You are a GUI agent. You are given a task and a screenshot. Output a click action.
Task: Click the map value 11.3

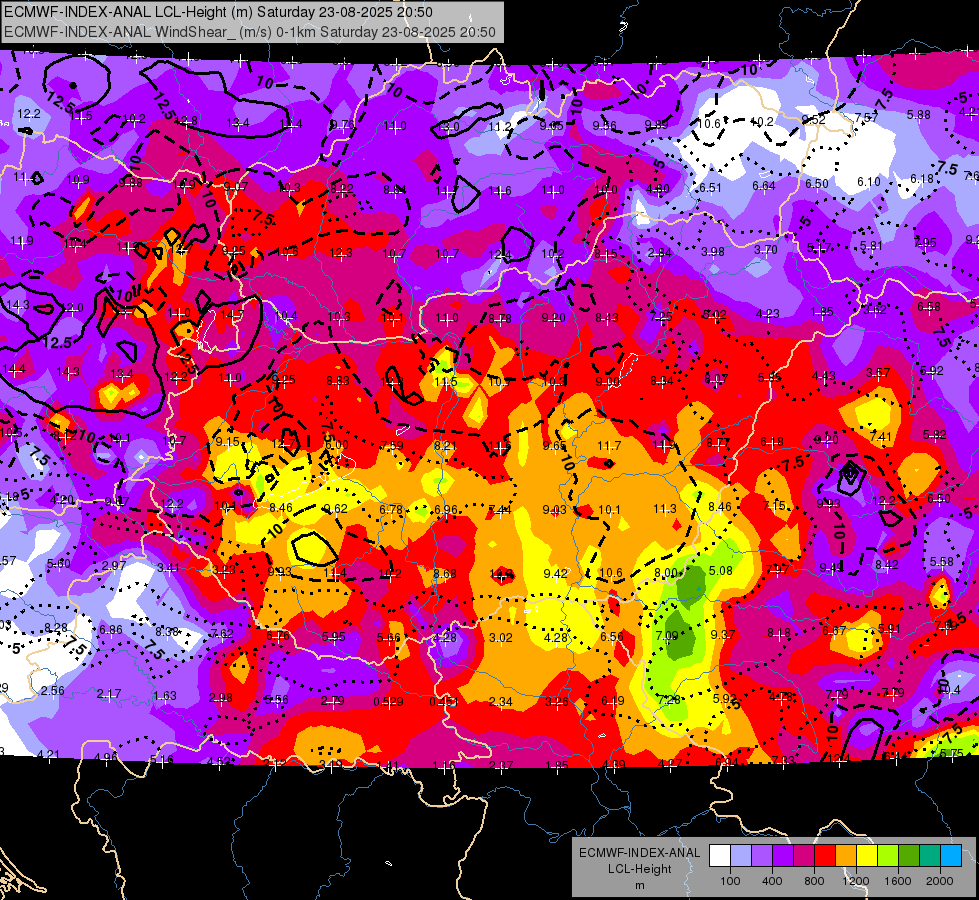664,508
